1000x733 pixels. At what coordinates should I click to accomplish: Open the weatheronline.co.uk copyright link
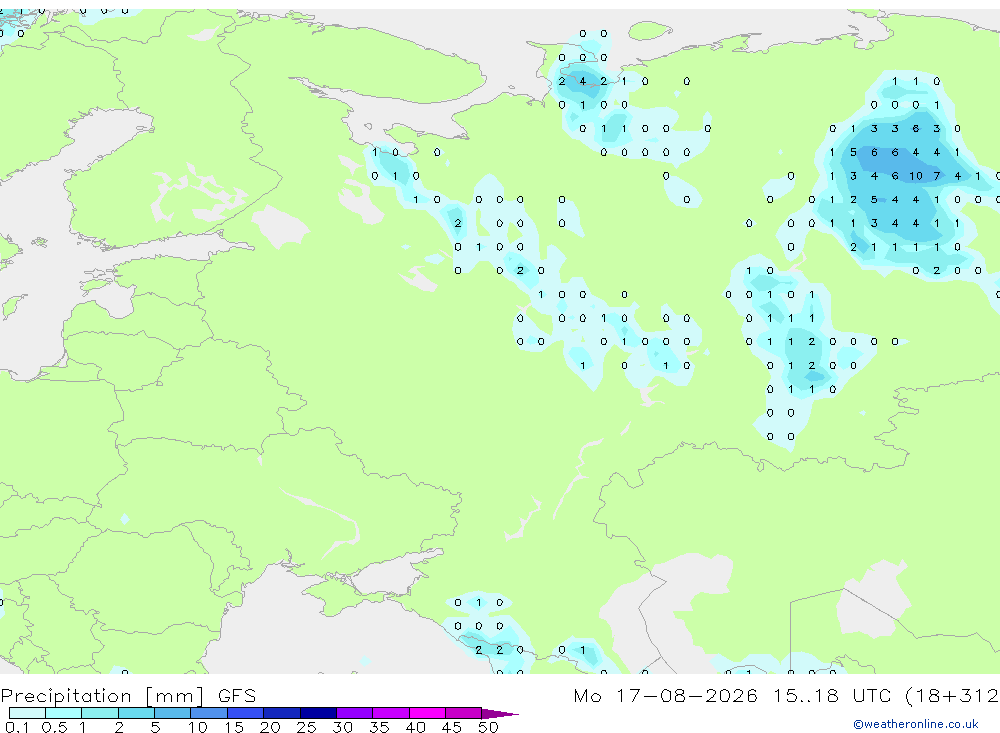(916, 724)
